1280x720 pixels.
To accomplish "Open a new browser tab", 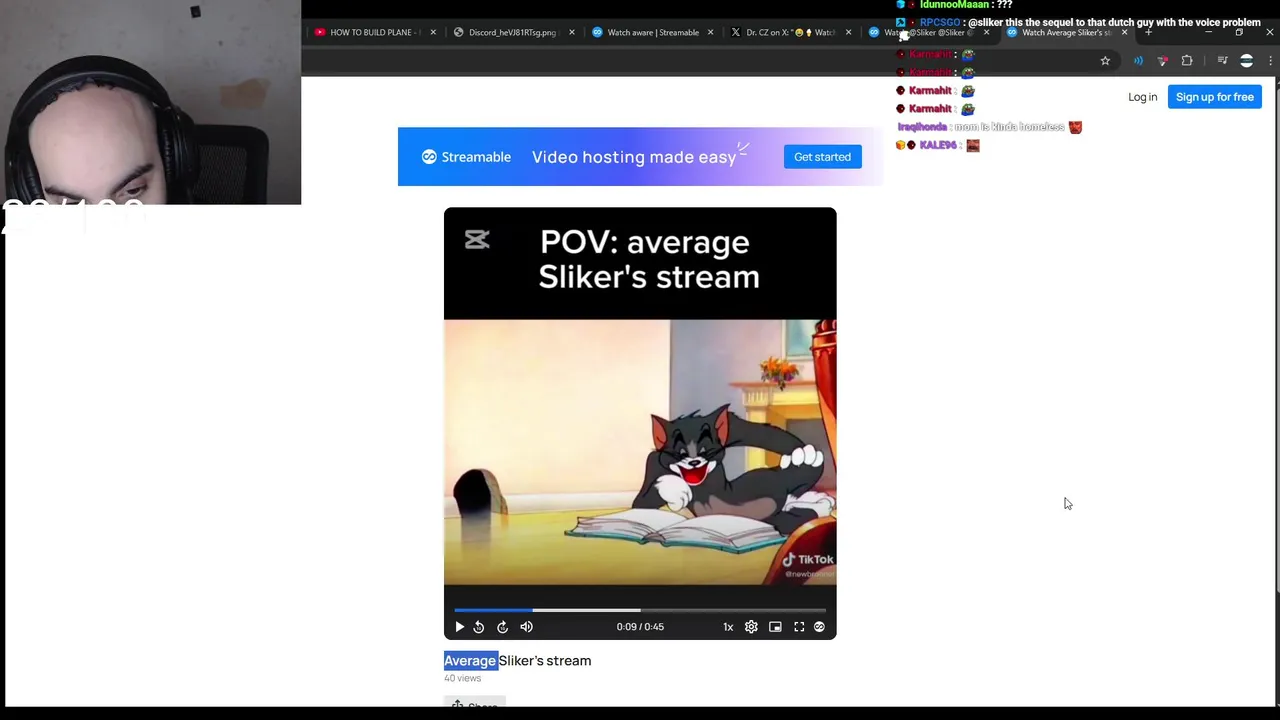I will [x=1148, y=32].
